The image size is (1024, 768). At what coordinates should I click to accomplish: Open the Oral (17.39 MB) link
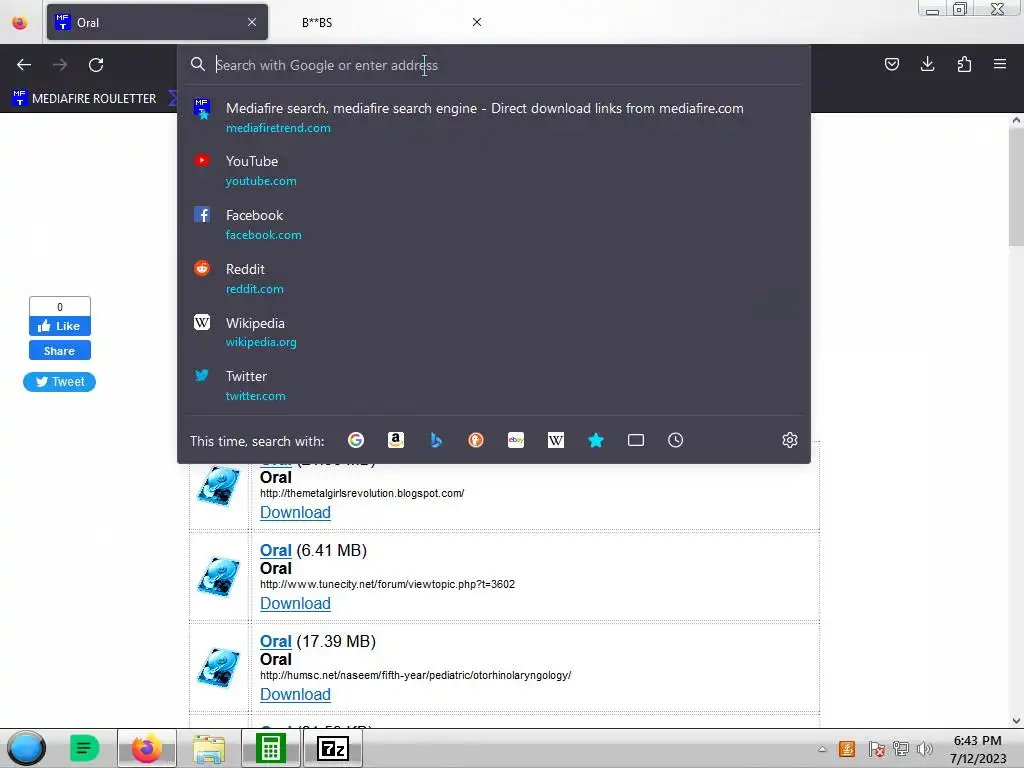click(x=276, y=641)
